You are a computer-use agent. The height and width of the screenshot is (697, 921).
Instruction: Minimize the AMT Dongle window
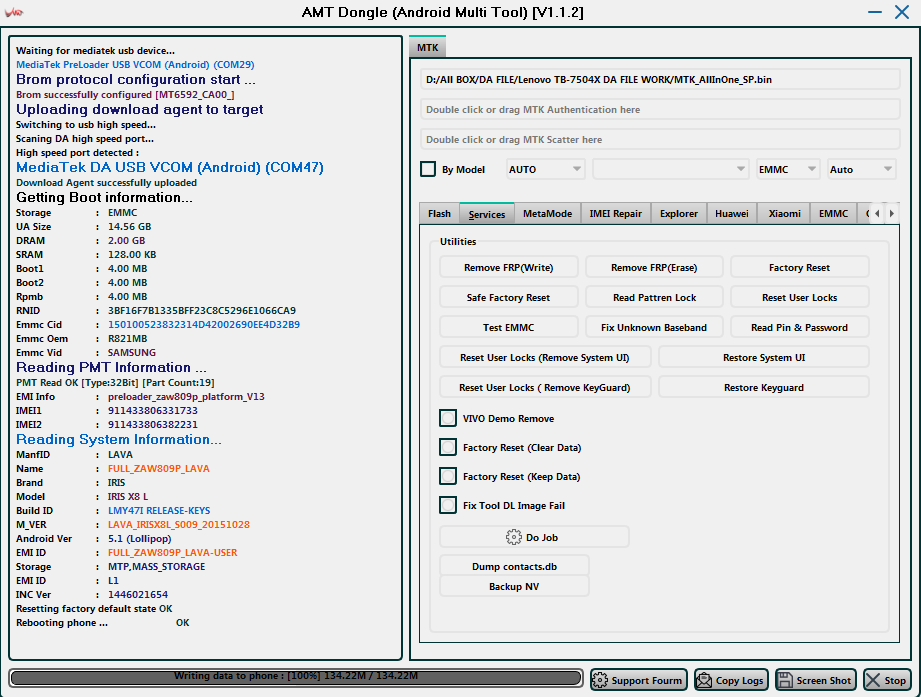(875, 12)
